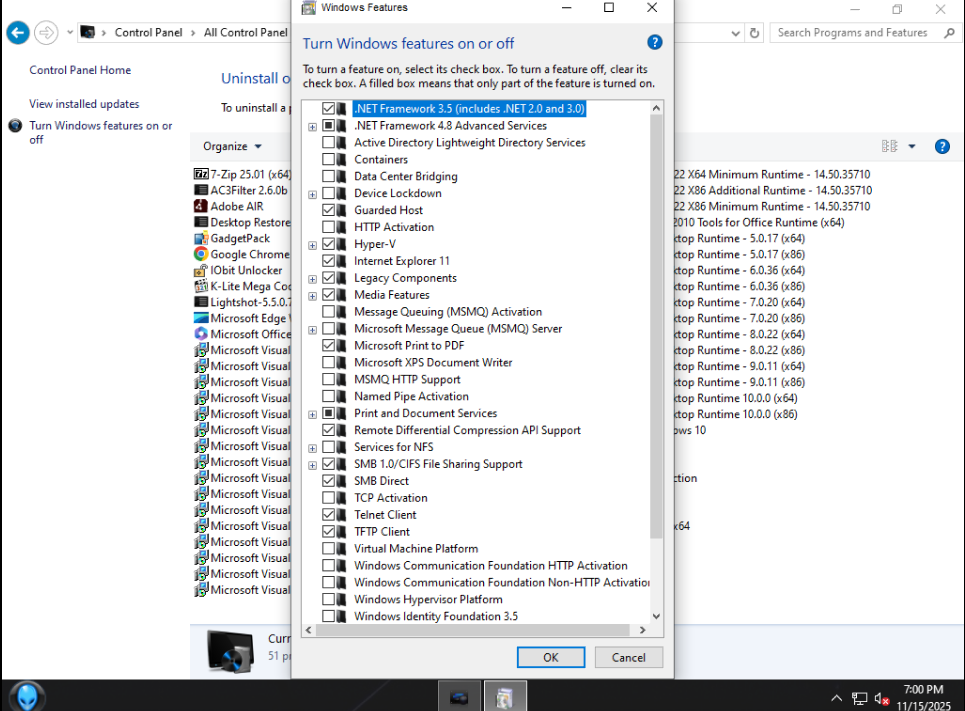Check Virtual Machine Platform checkbox
965x711 pixels.
coord(329,548)
